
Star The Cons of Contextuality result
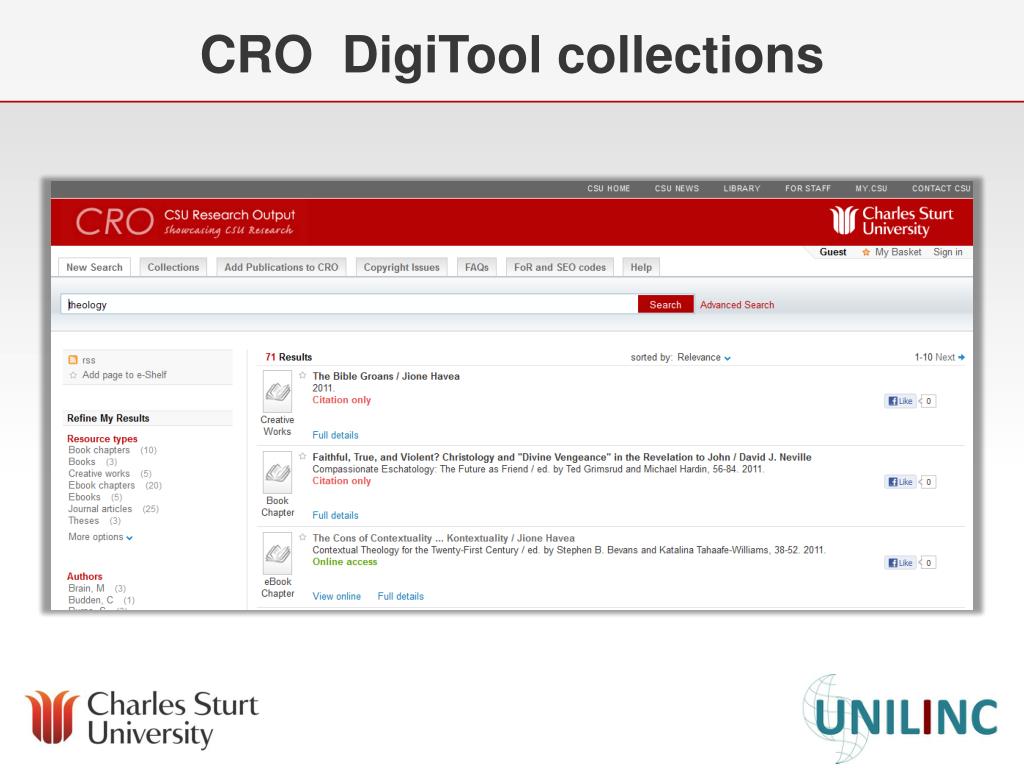coord(302,537)
